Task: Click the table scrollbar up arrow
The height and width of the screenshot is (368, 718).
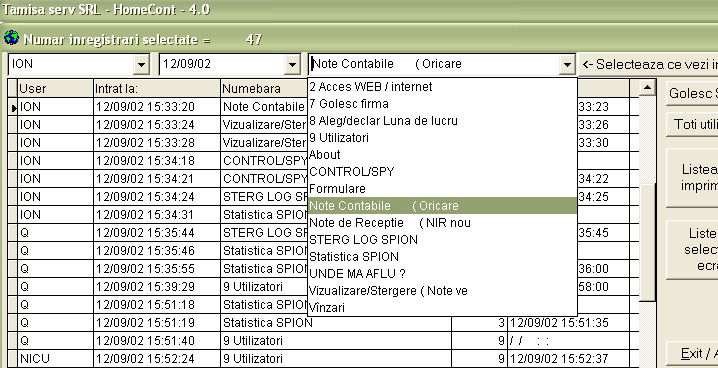Action: pyautogui.click(x=647, y=87)
